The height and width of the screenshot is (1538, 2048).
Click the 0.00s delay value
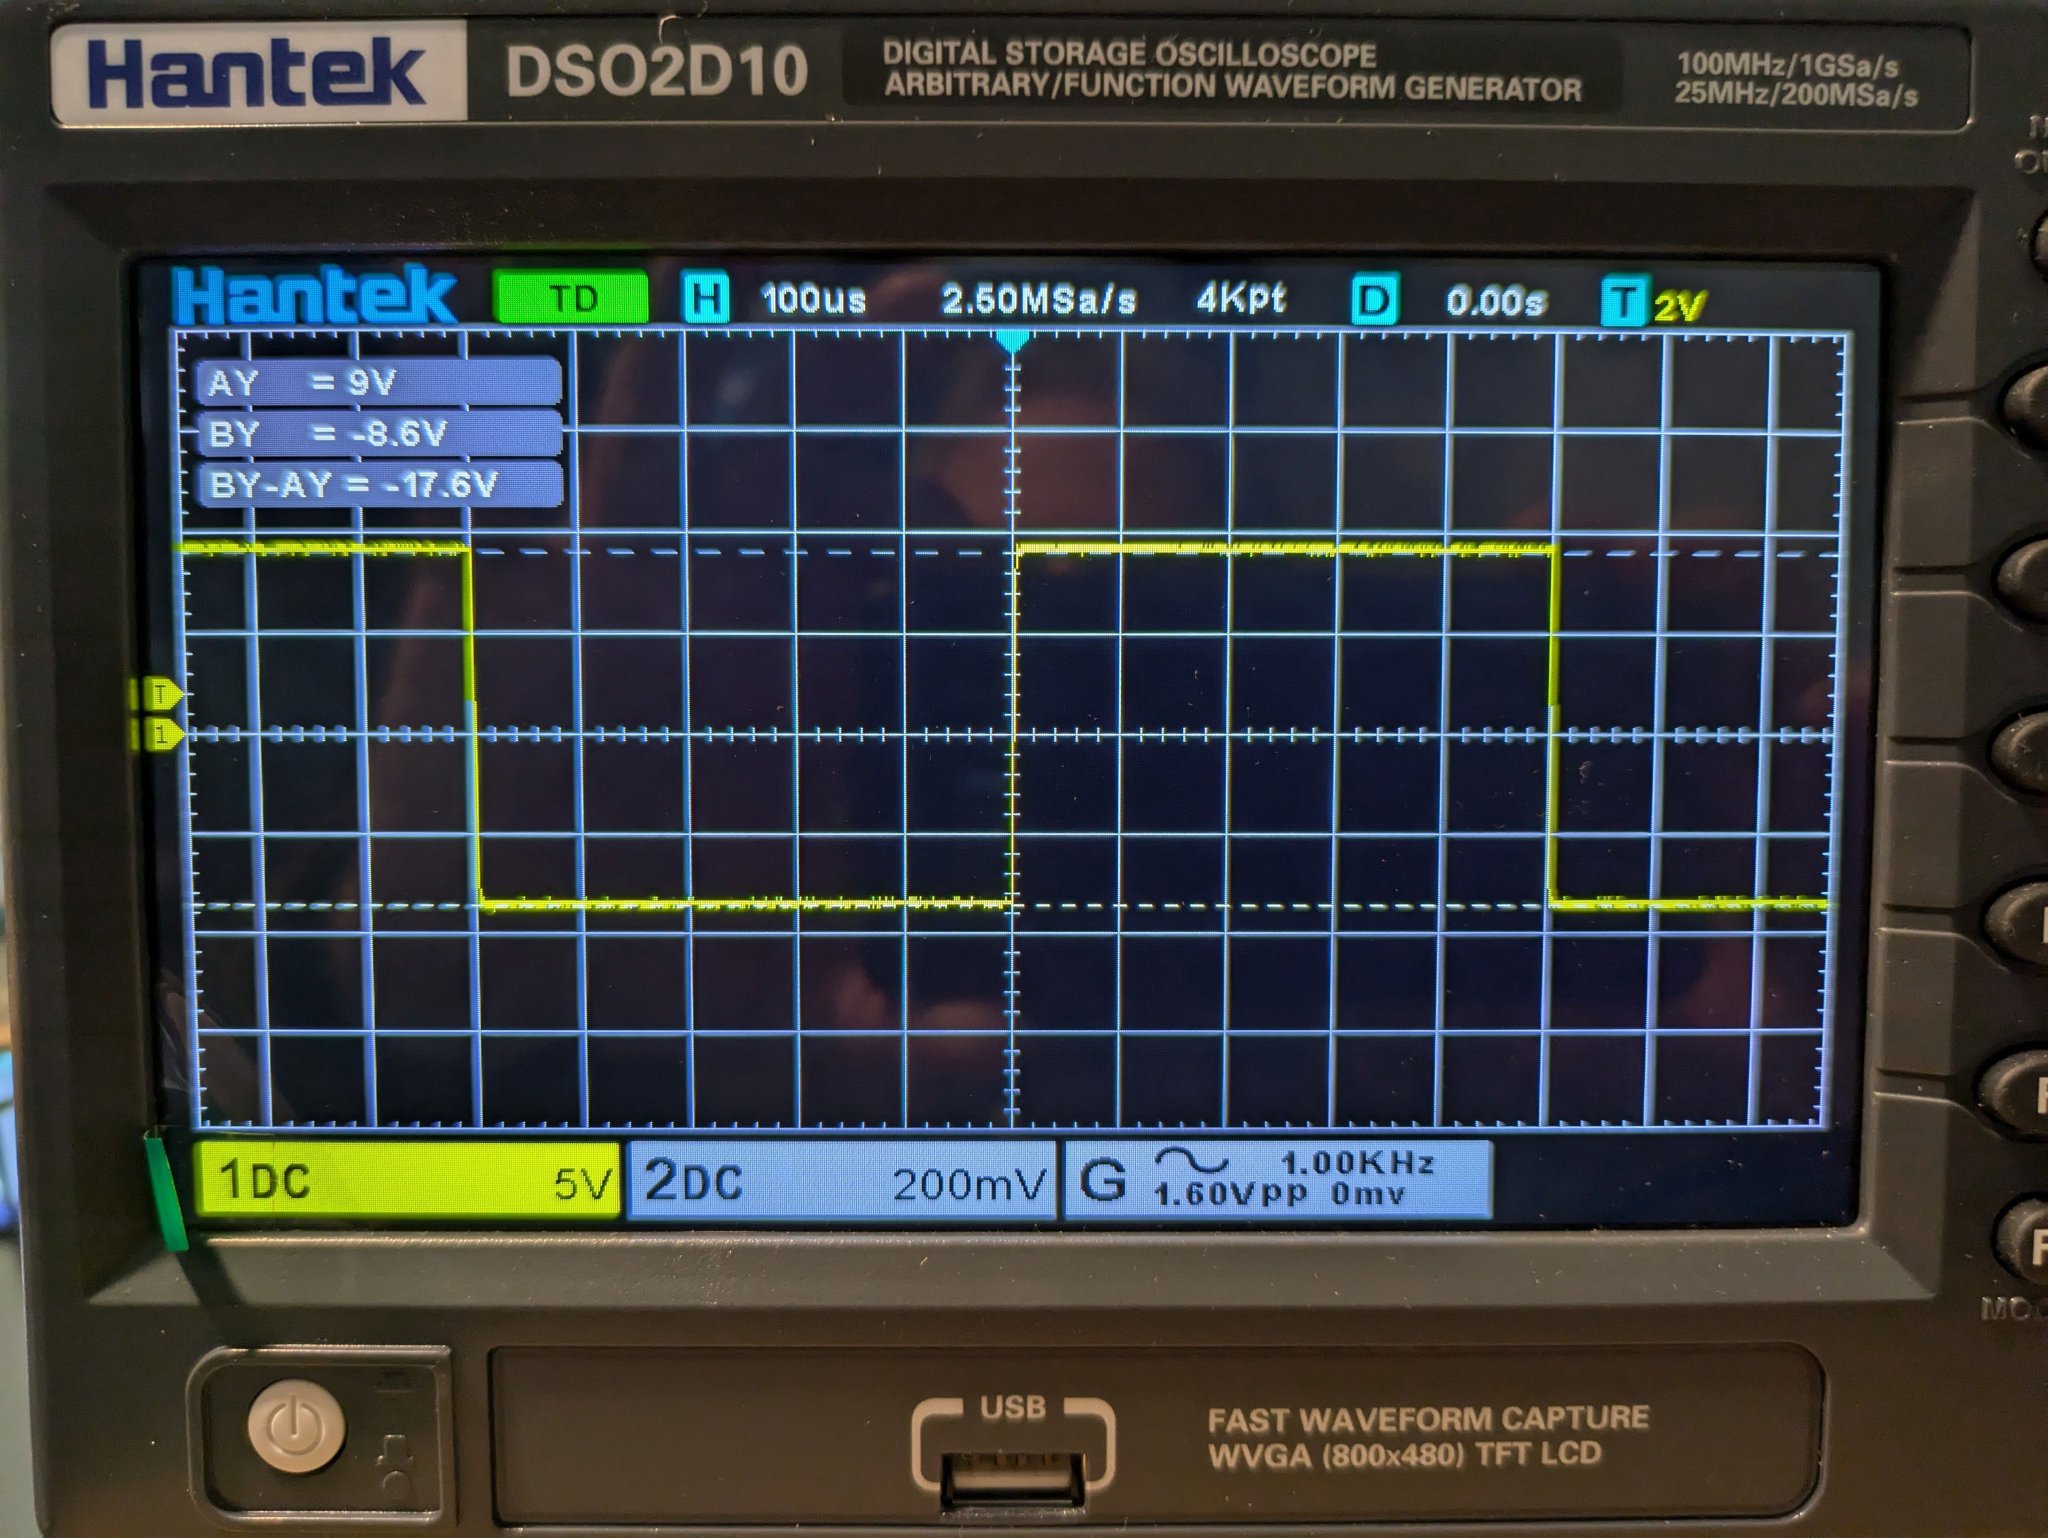coord(1495,301)
